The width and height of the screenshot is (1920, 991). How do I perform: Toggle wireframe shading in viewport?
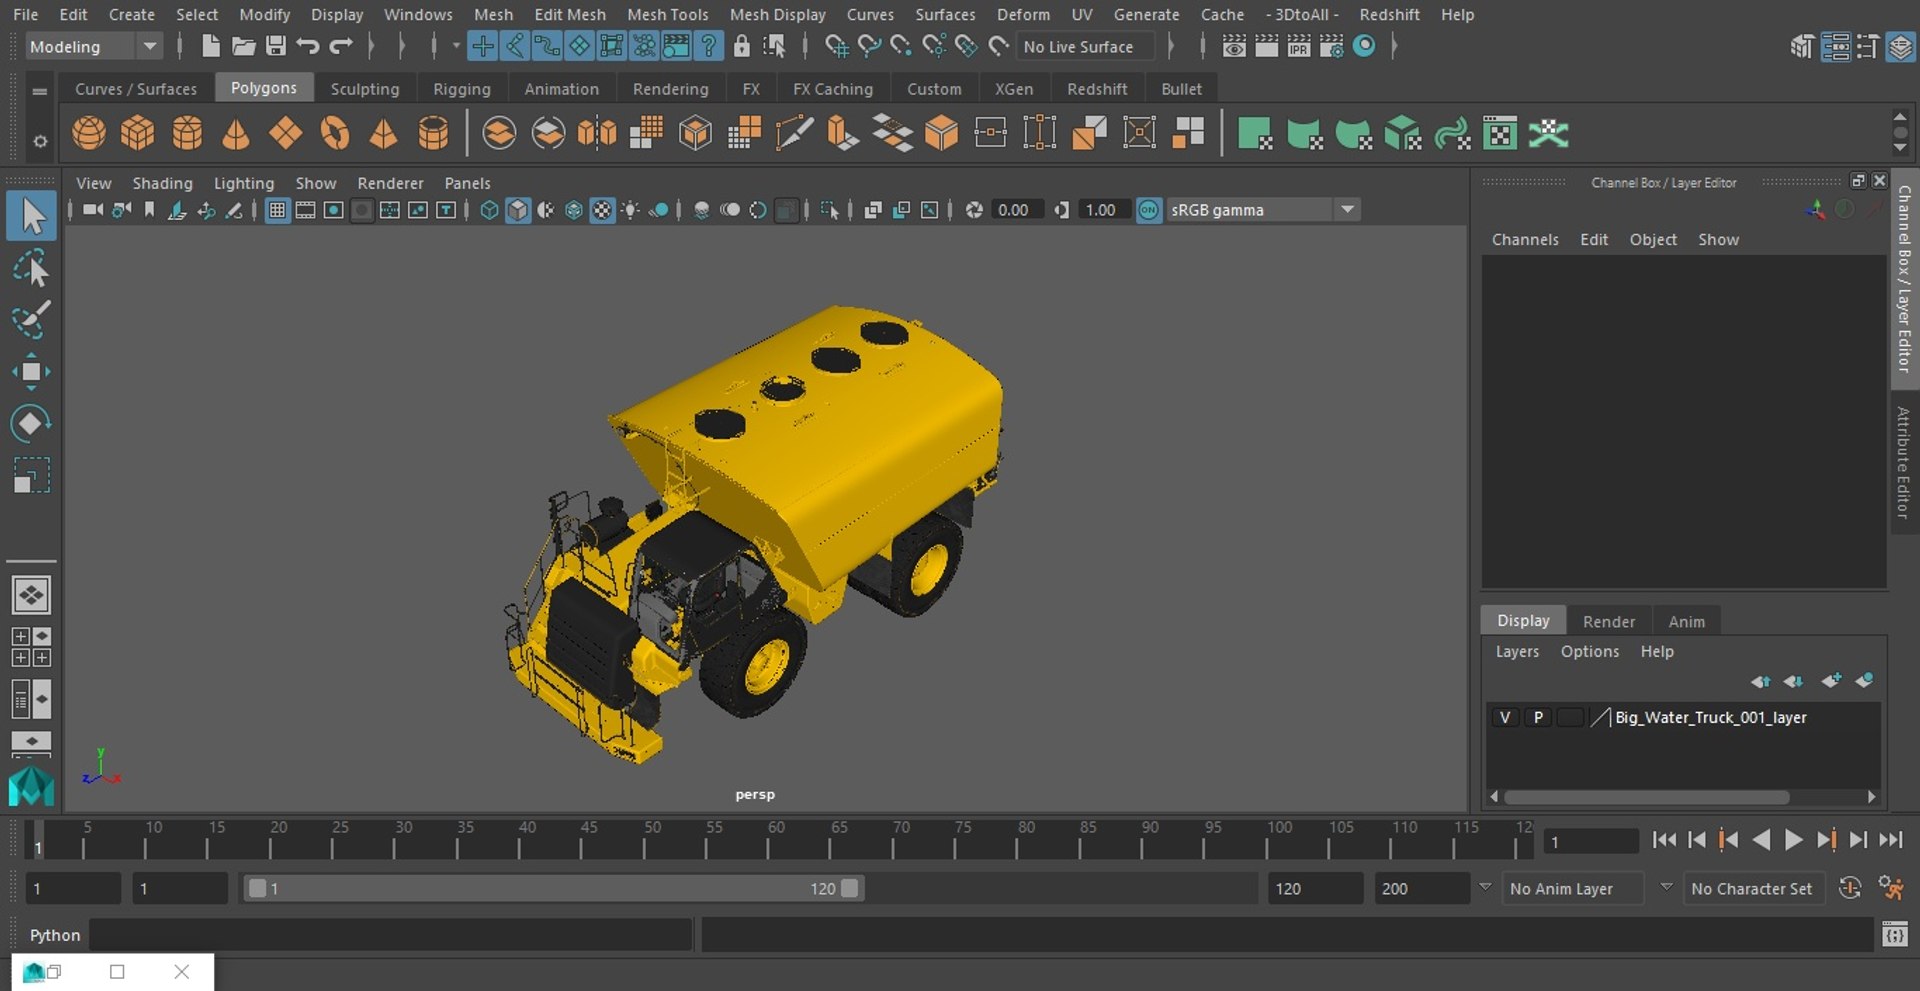[489, 210]
